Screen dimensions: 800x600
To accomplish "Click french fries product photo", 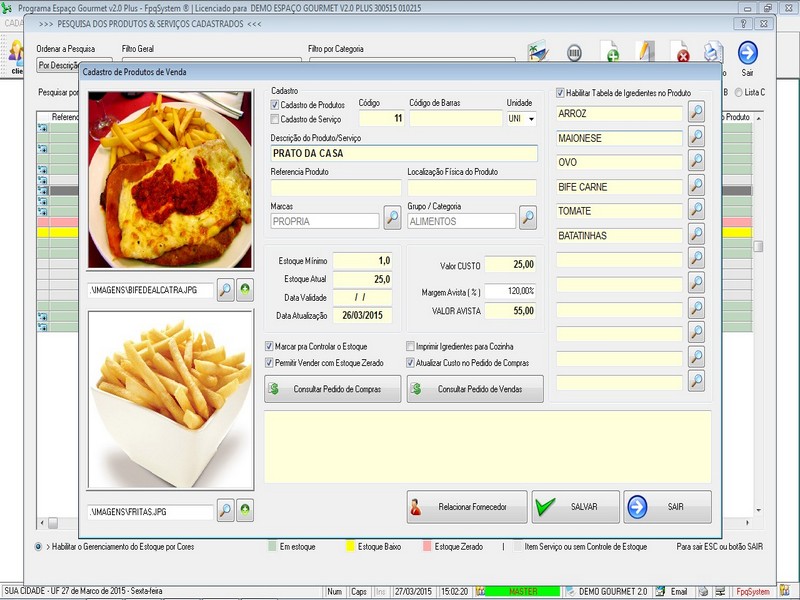I will pos(170,400).
